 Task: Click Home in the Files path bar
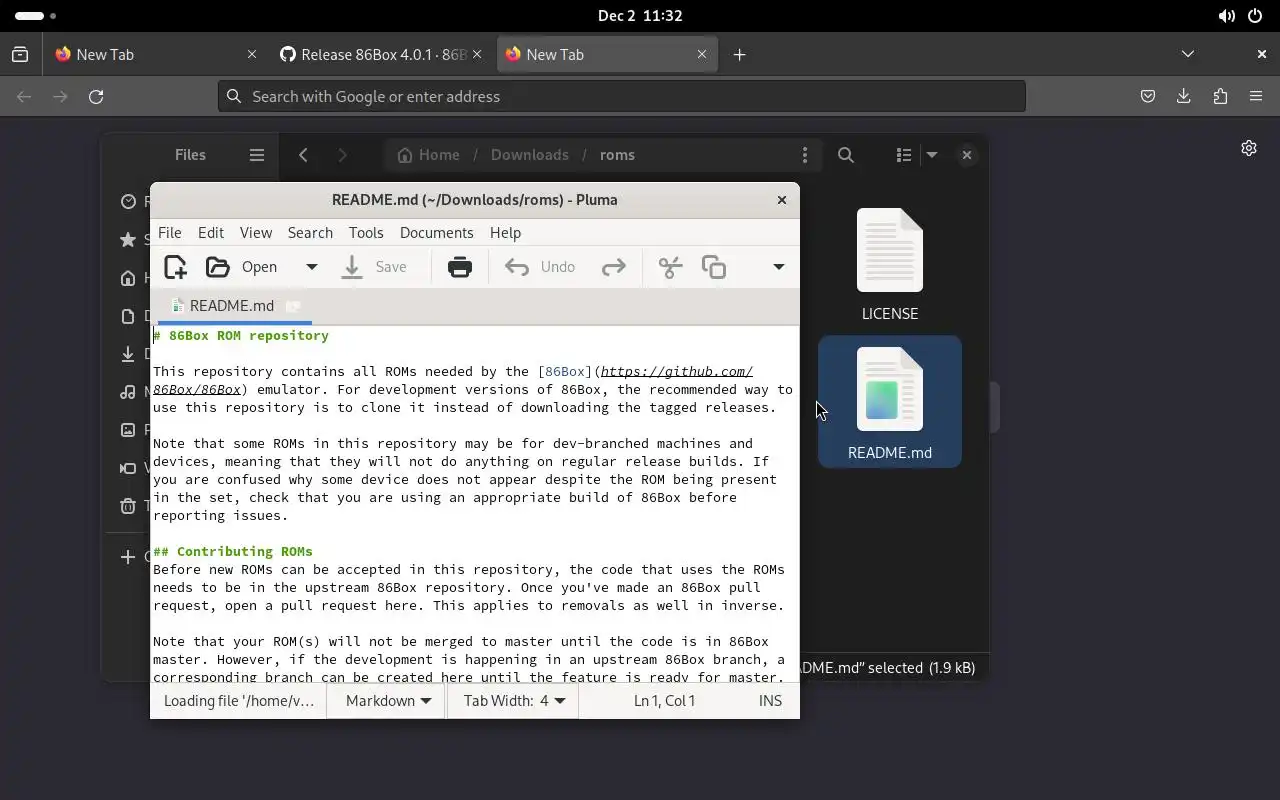point(428,155)
